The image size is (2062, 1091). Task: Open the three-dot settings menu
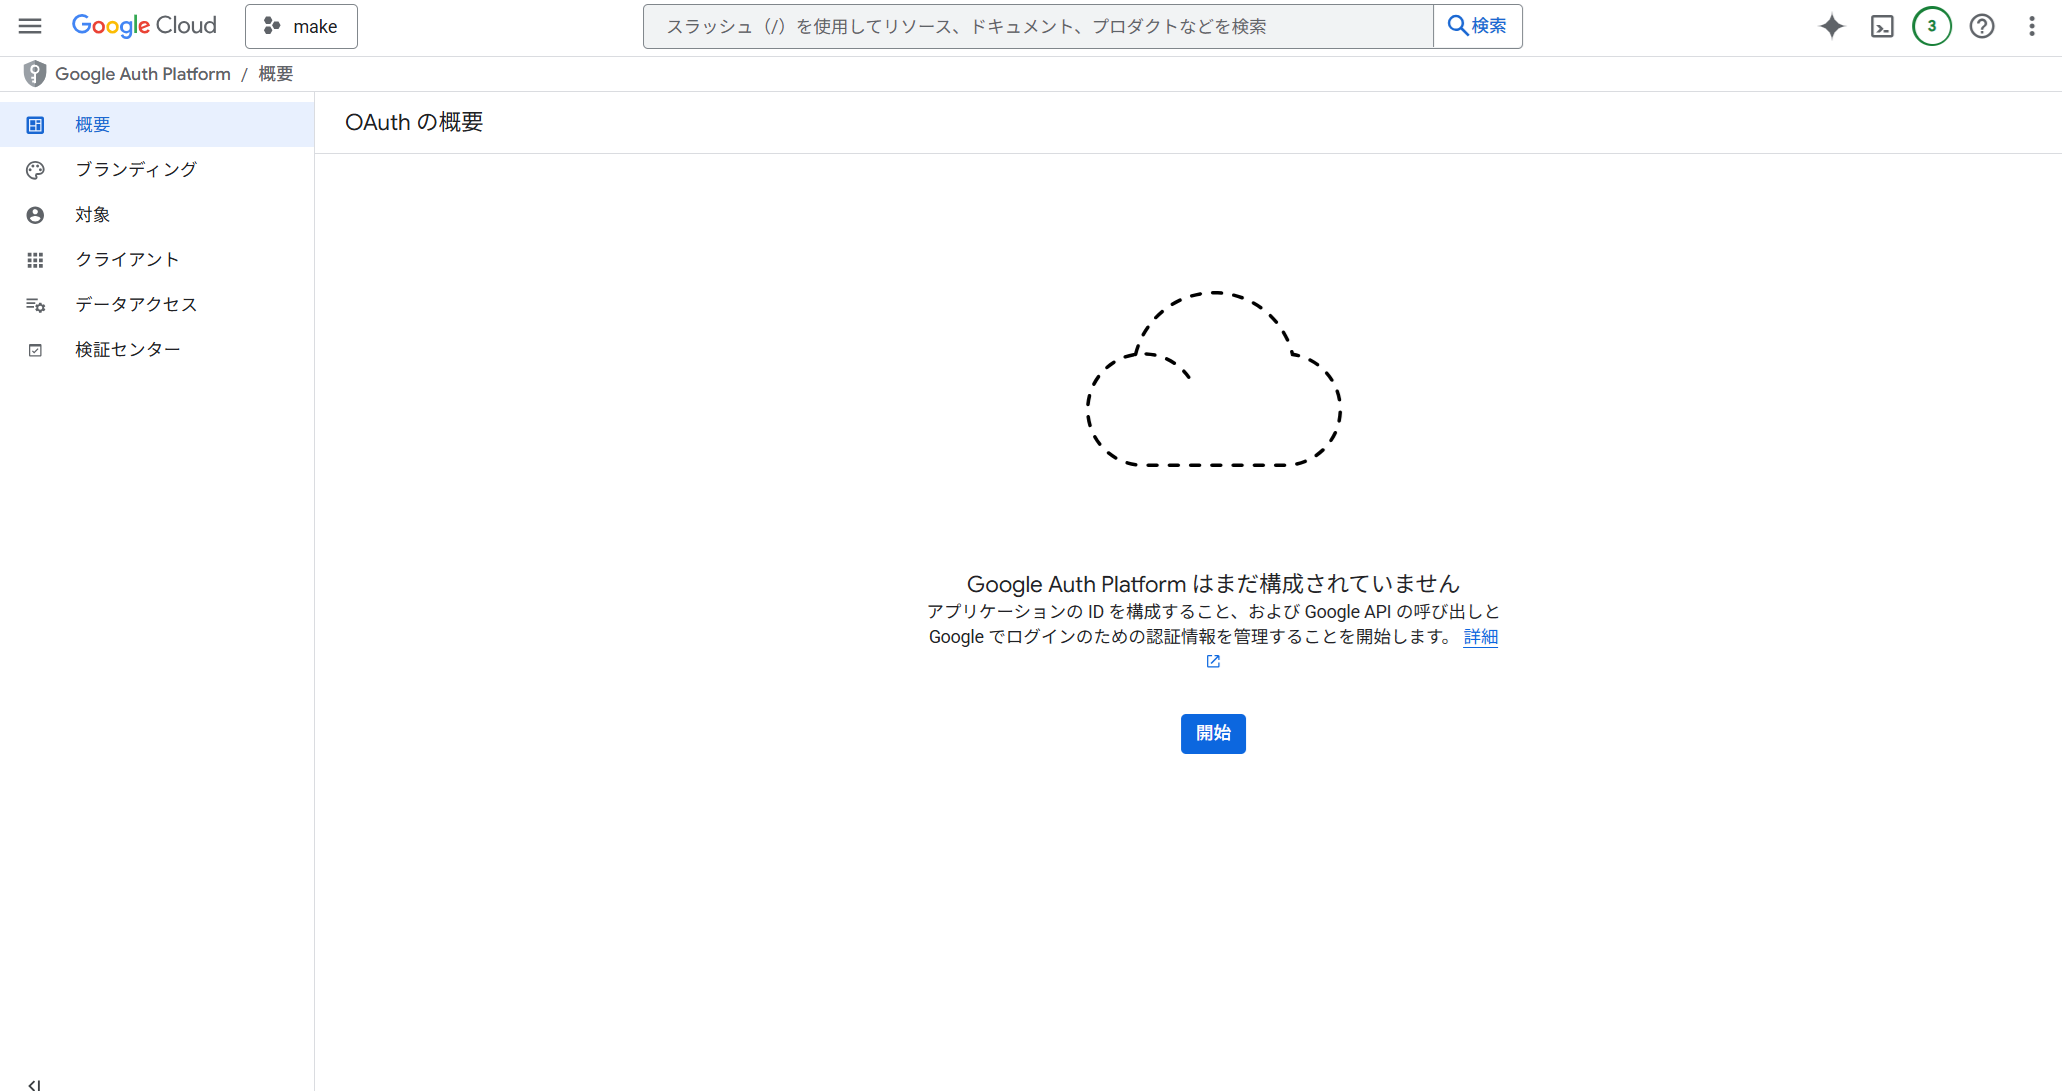pyautogui.click(x=2032, y=26)
